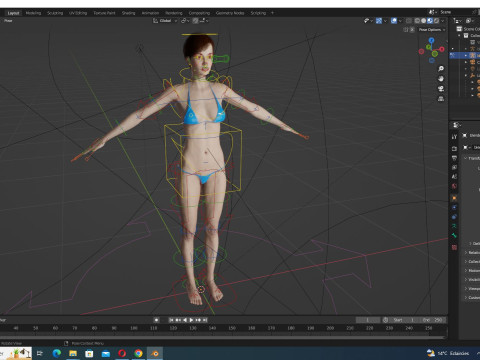
Task: Open the outliner display mode dropdown
Action: [458, 21]
